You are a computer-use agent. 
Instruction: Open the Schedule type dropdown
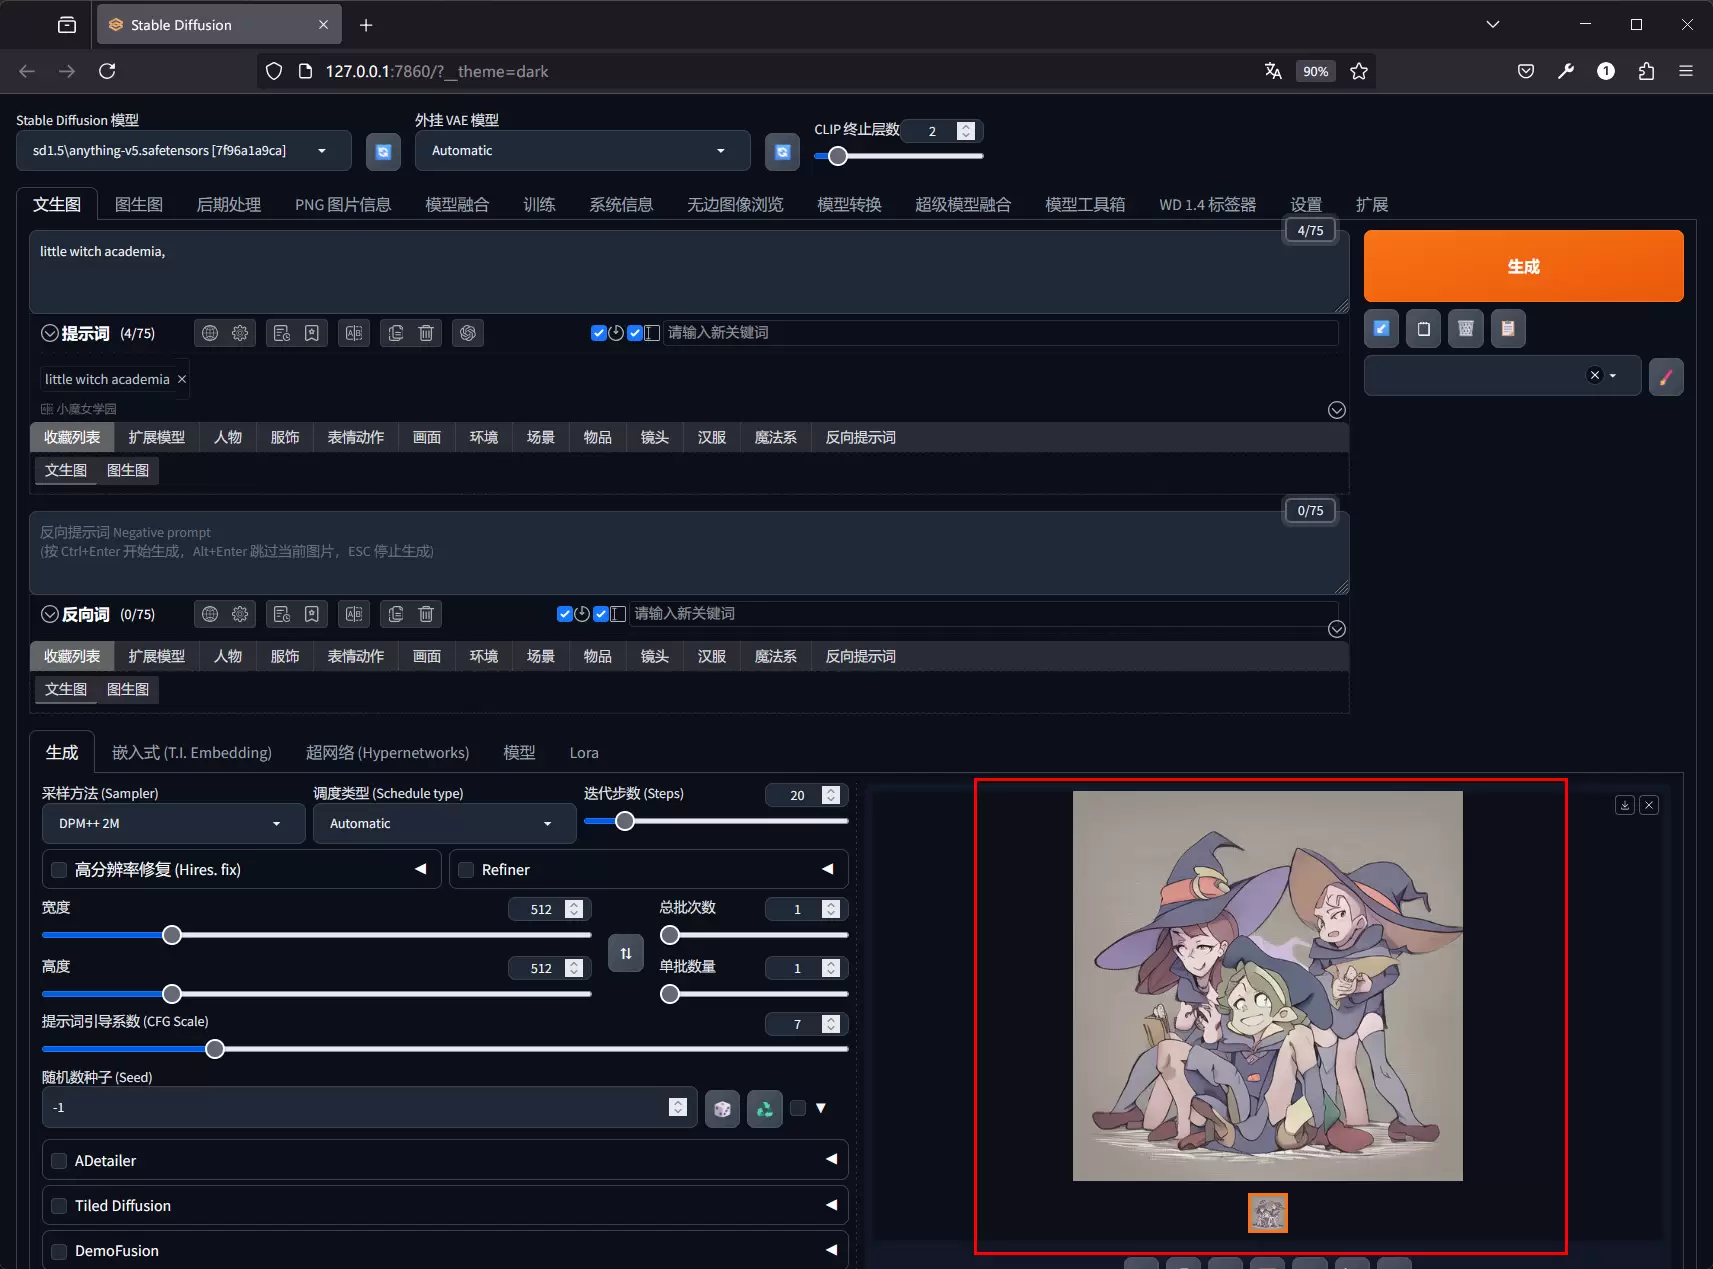point(445,824)
